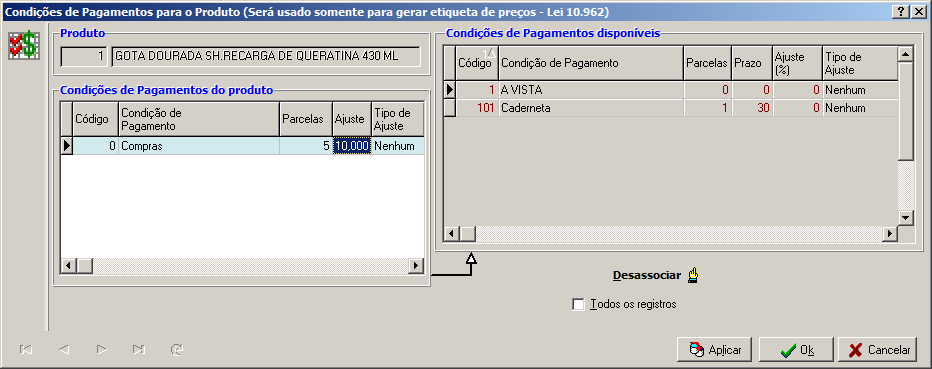Click the title bar help question mark
This screenshot has width=932, height=369.
tap(900, 12)
